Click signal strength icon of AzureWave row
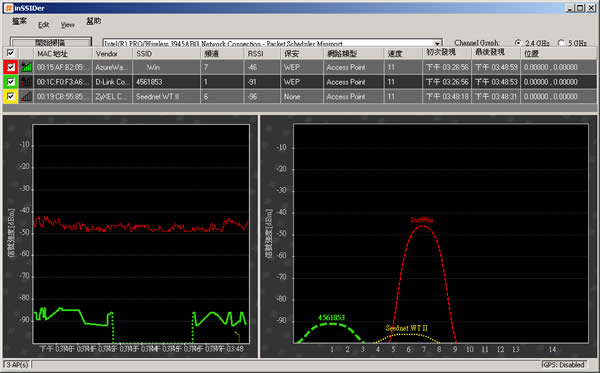600x373 pixels. [x=26, y=67]
